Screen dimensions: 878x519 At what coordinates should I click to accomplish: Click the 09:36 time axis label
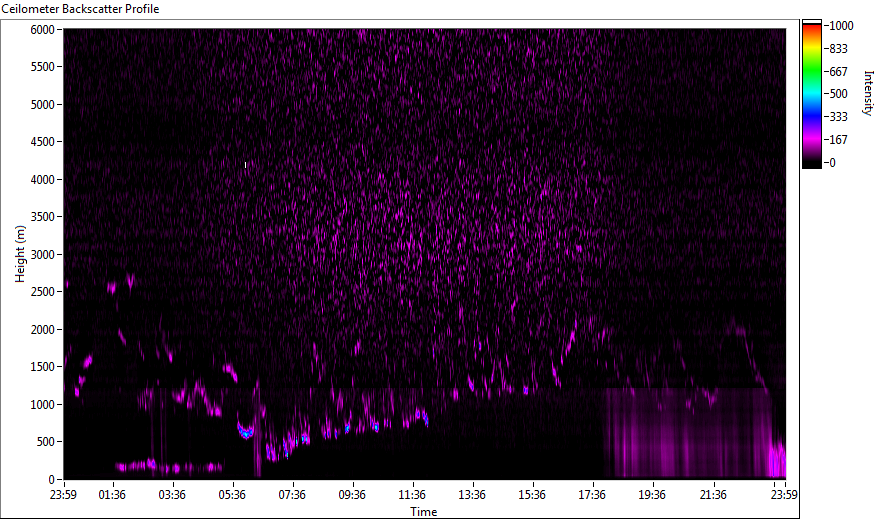(352, 495)
